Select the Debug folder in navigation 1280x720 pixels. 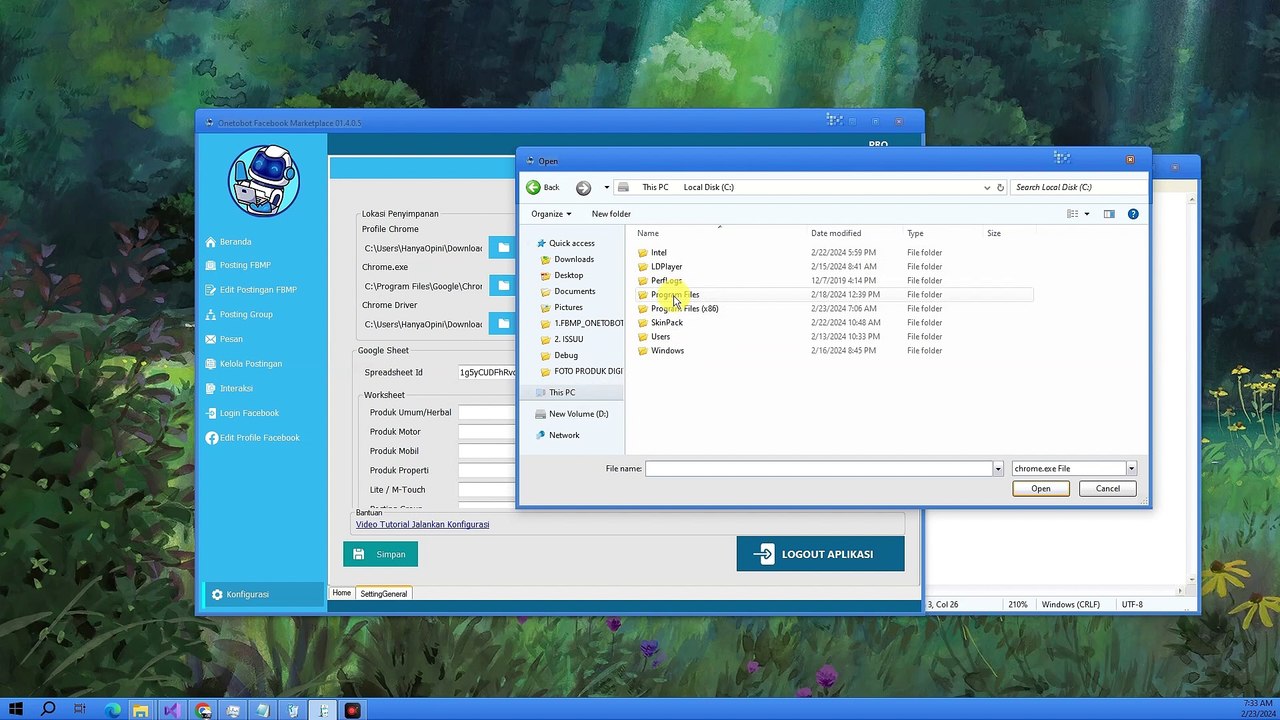coord(559,356)
